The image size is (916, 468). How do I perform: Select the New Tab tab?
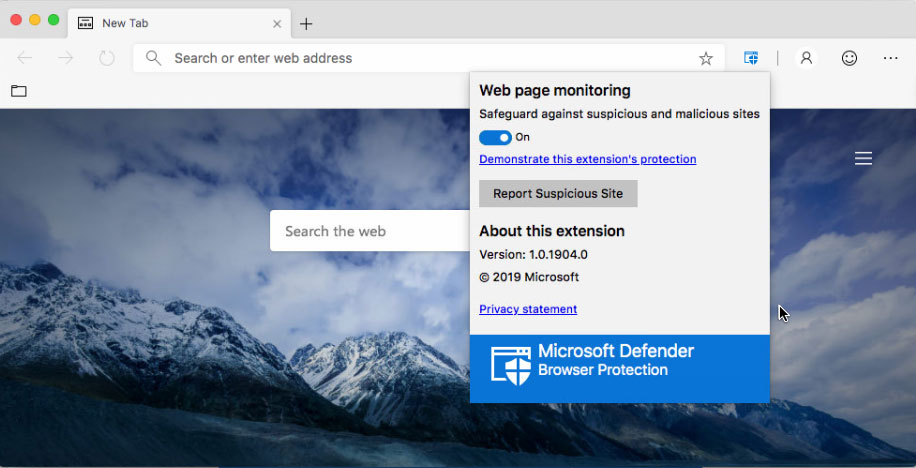click(x=179, y=23)
